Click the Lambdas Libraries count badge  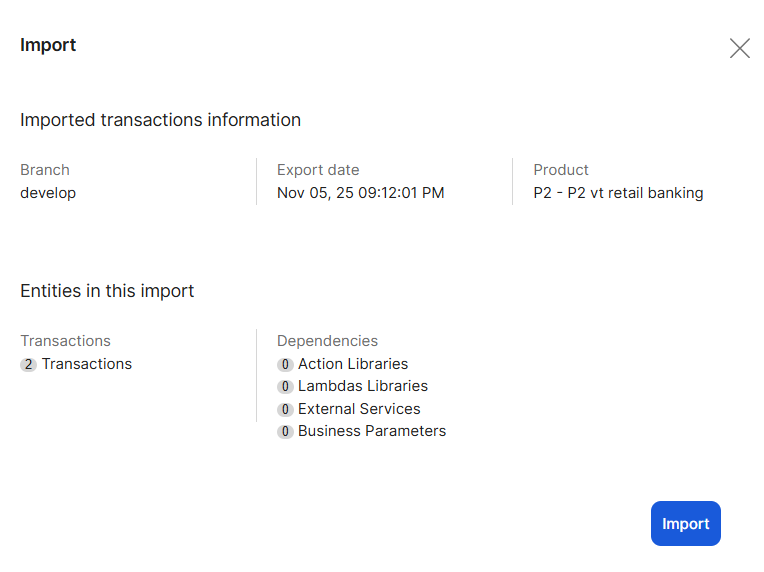click(x=285, y=387)
